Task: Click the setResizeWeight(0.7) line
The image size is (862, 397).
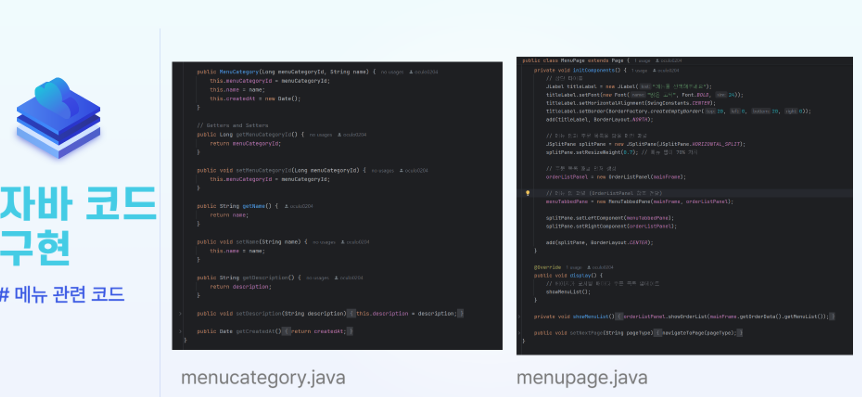Action: (x=621, y=152)
